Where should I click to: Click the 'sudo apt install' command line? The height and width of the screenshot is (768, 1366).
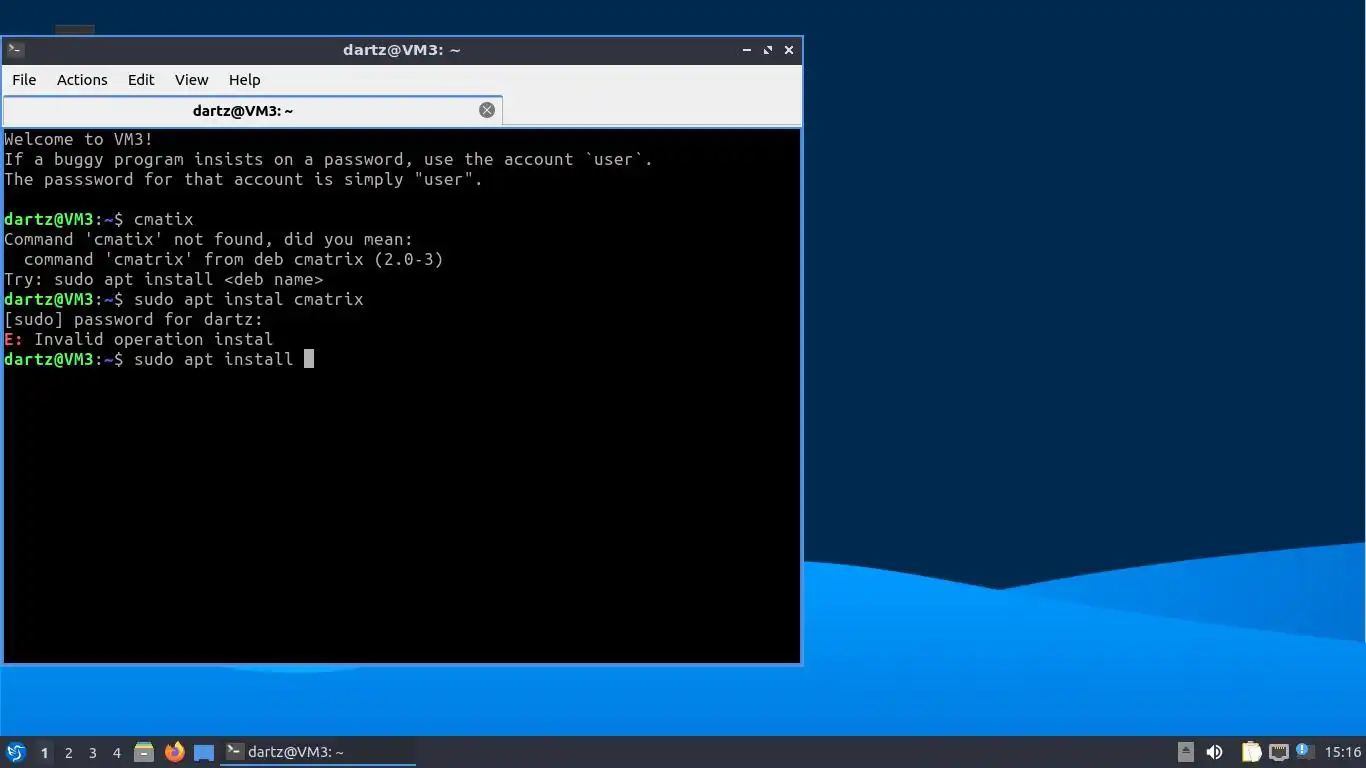(159, 359)
